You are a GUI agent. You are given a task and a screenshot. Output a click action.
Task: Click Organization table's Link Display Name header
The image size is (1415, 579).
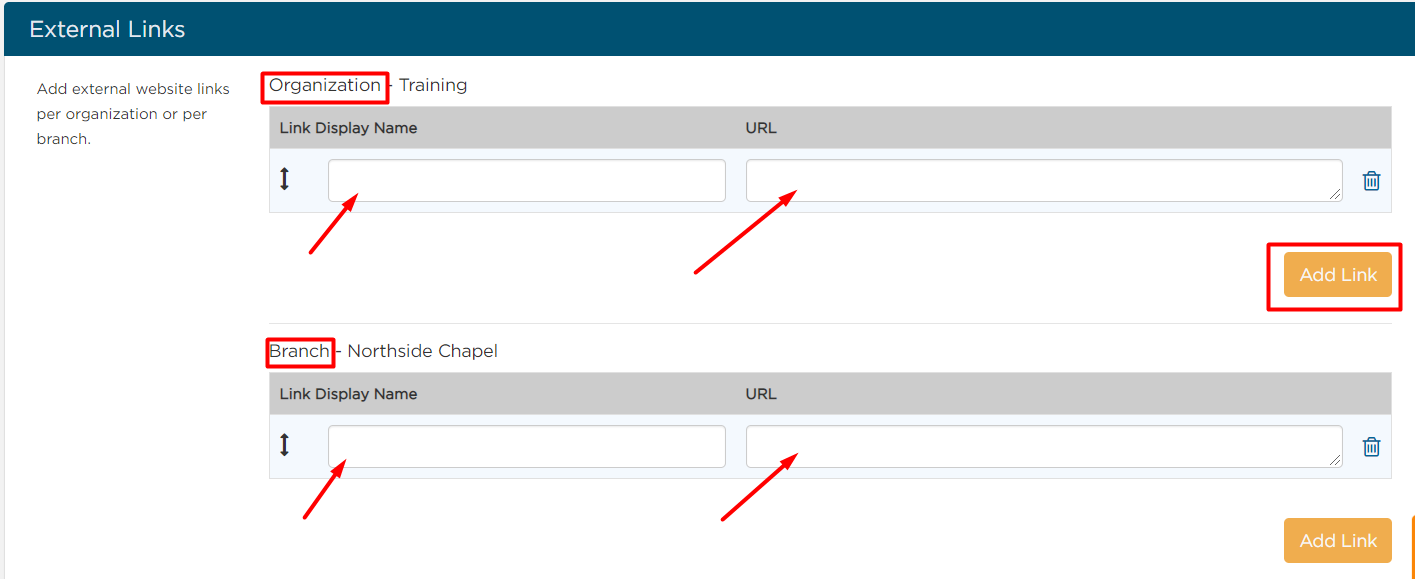(348, 128)
